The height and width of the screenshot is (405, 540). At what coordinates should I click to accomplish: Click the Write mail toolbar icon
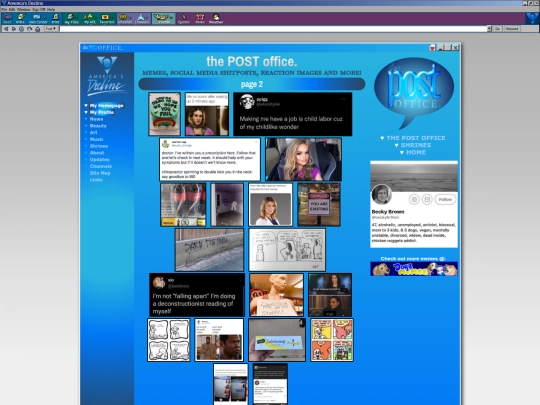coord(21,19)
